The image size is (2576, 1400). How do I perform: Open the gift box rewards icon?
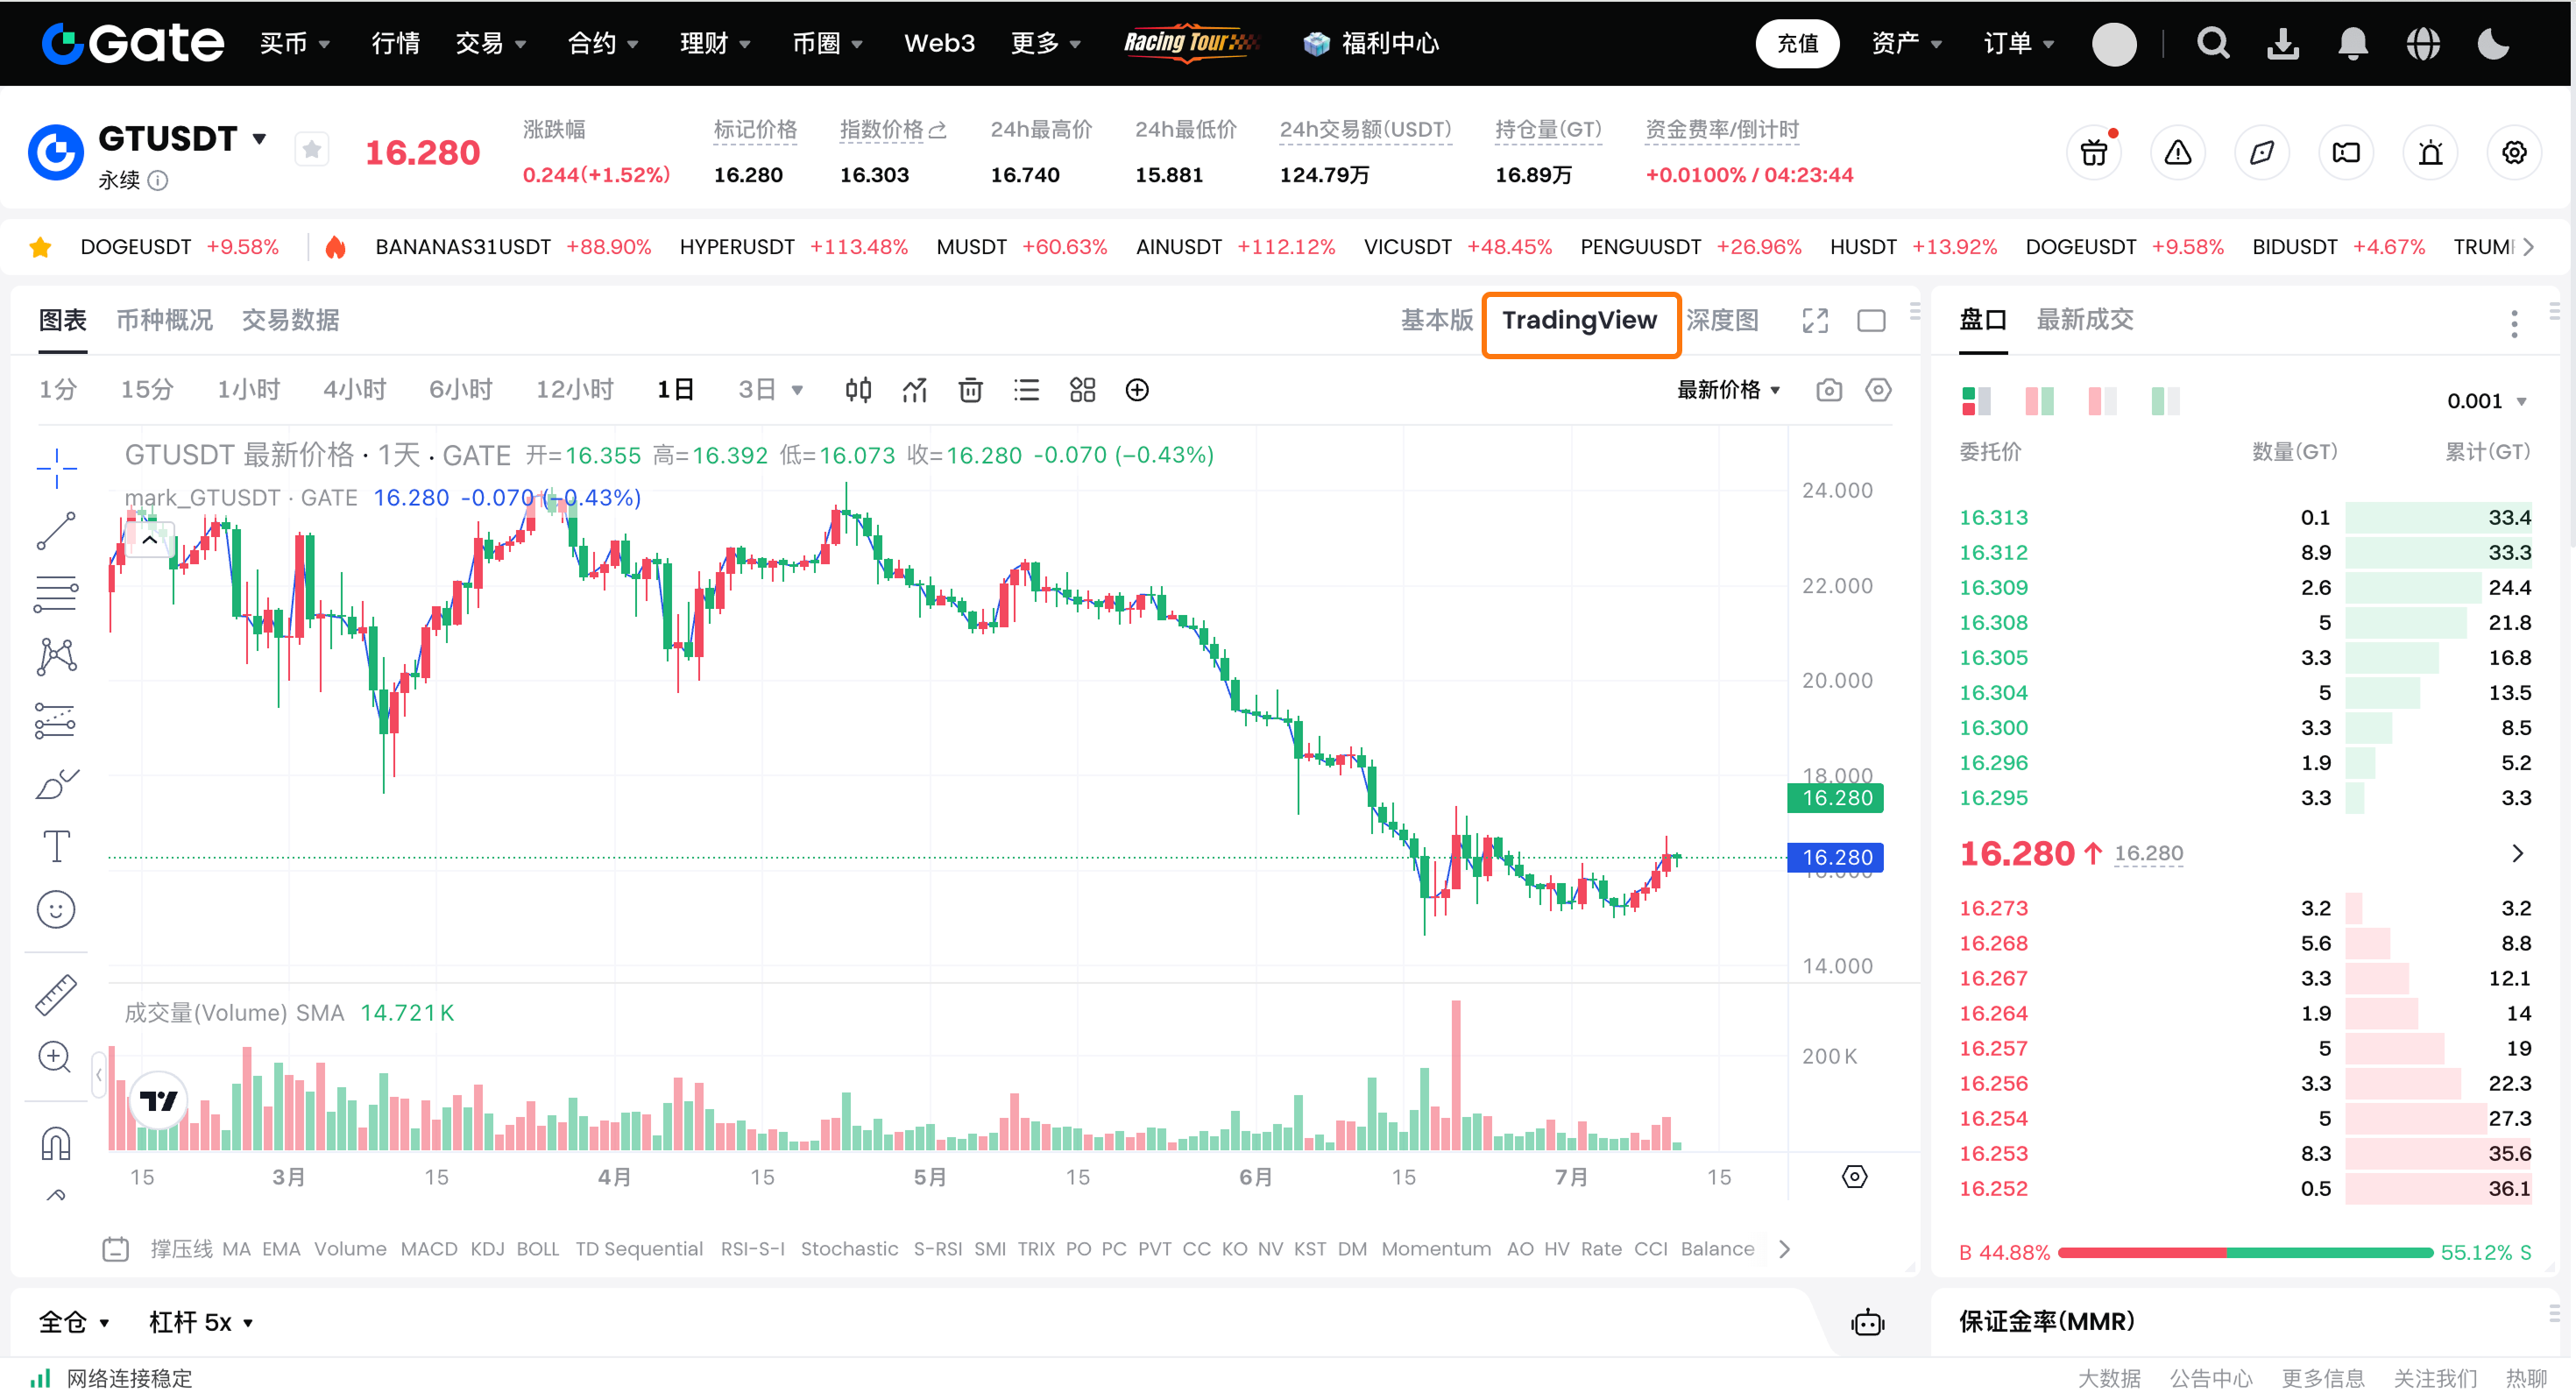click(2093, 153)
